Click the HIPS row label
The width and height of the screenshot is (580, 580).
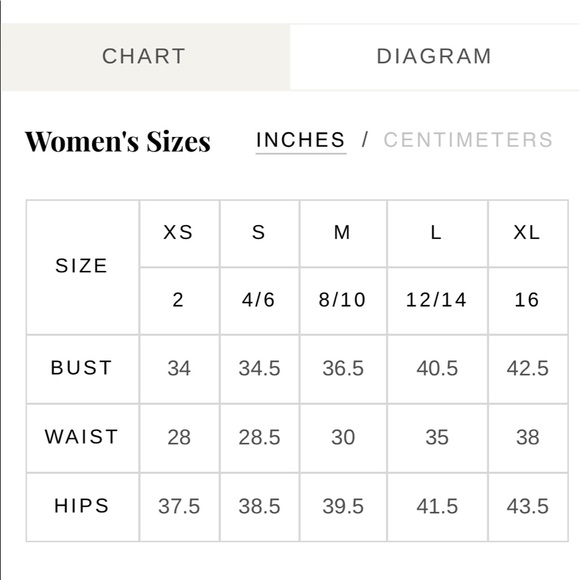(x=82, y=507)
